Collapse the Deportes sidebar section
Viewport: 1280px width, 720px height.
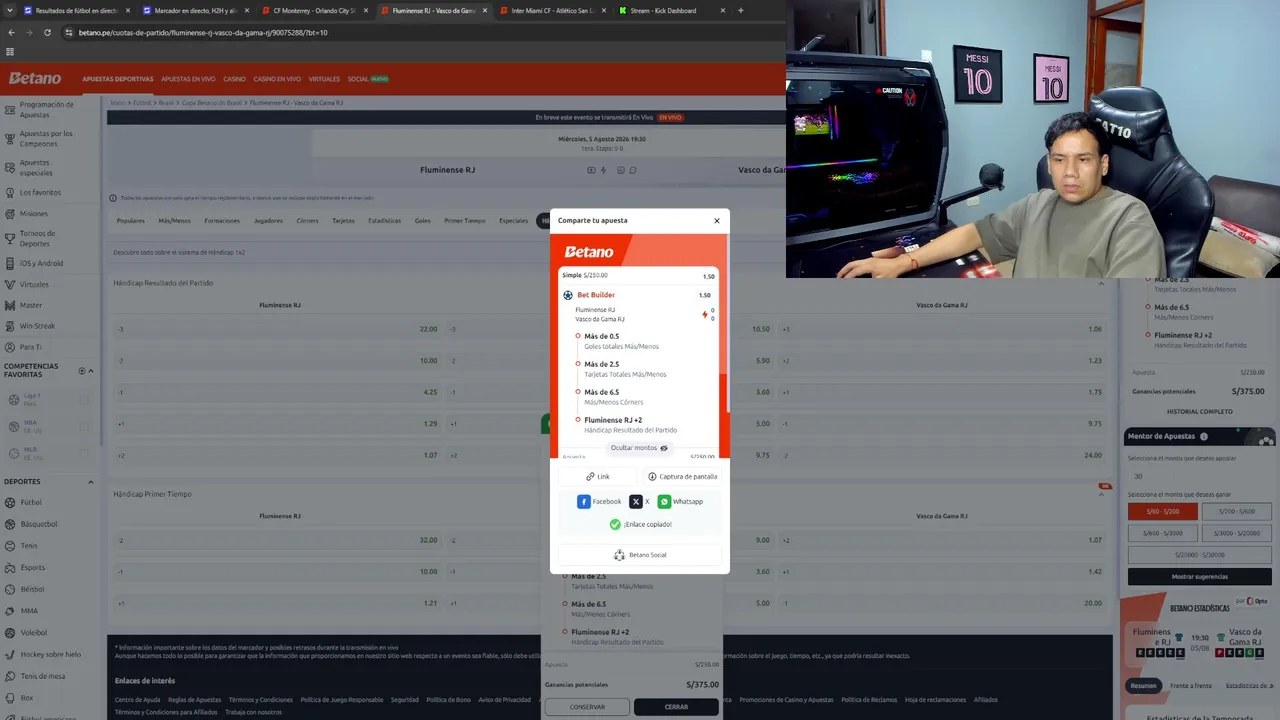91,482
